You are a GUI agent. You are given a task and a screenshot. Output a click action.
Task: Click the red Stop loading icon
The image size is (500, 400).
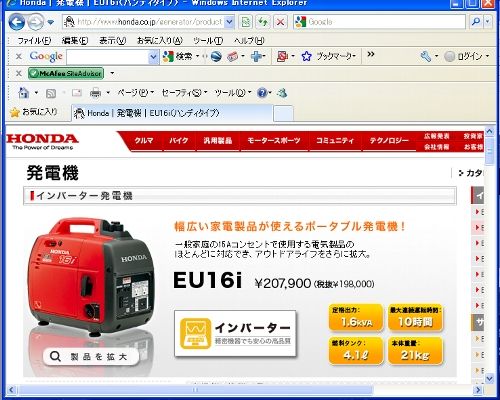tap(280, 22)
